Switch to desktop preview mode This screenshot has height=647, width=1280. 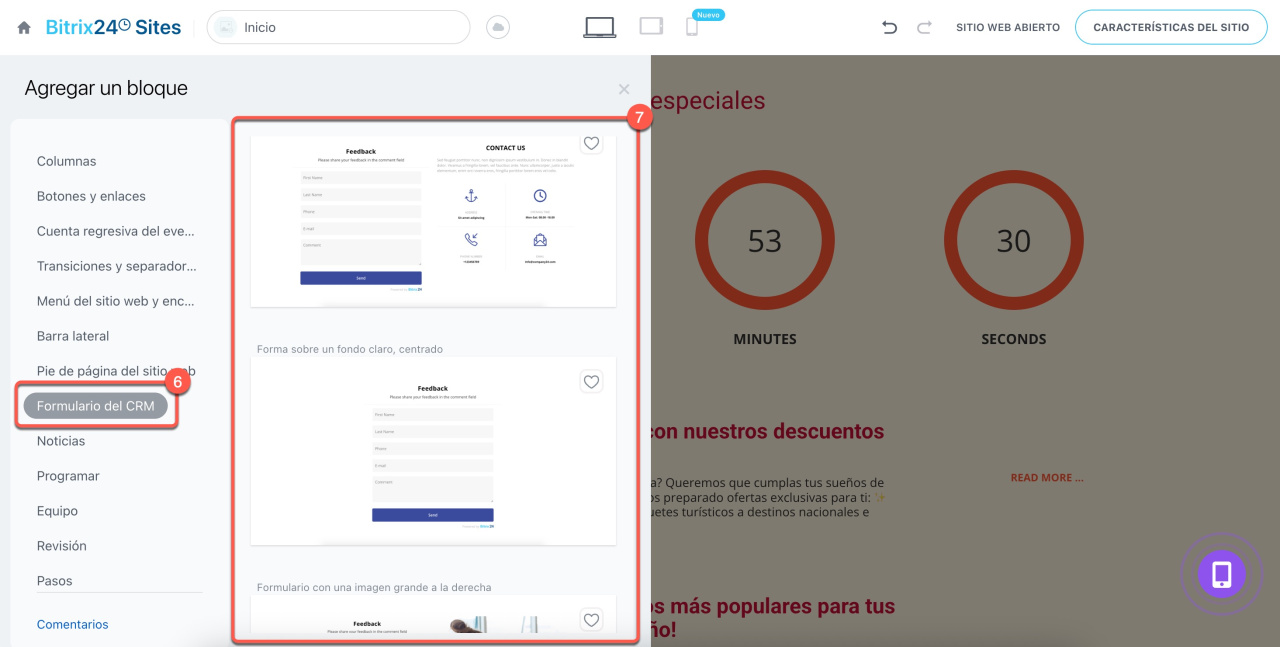coord(599,28)
